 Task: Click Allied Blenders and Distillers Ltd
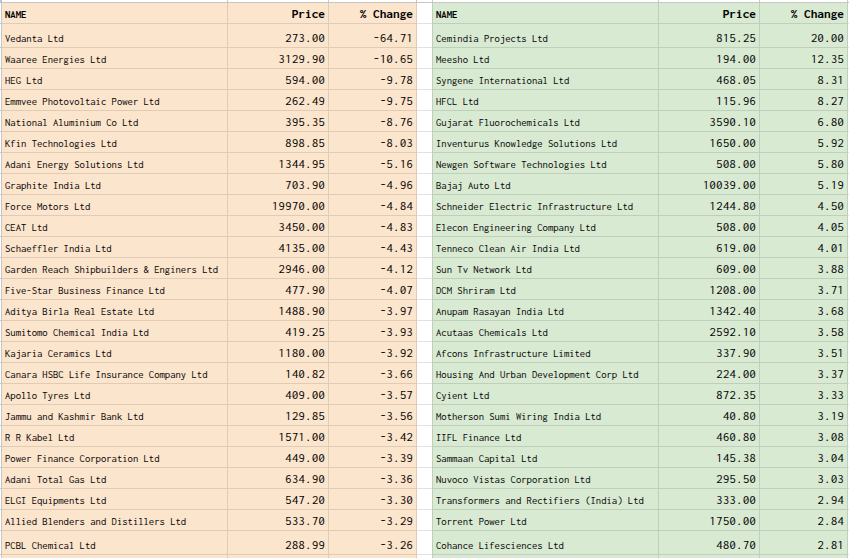point(114,522)
